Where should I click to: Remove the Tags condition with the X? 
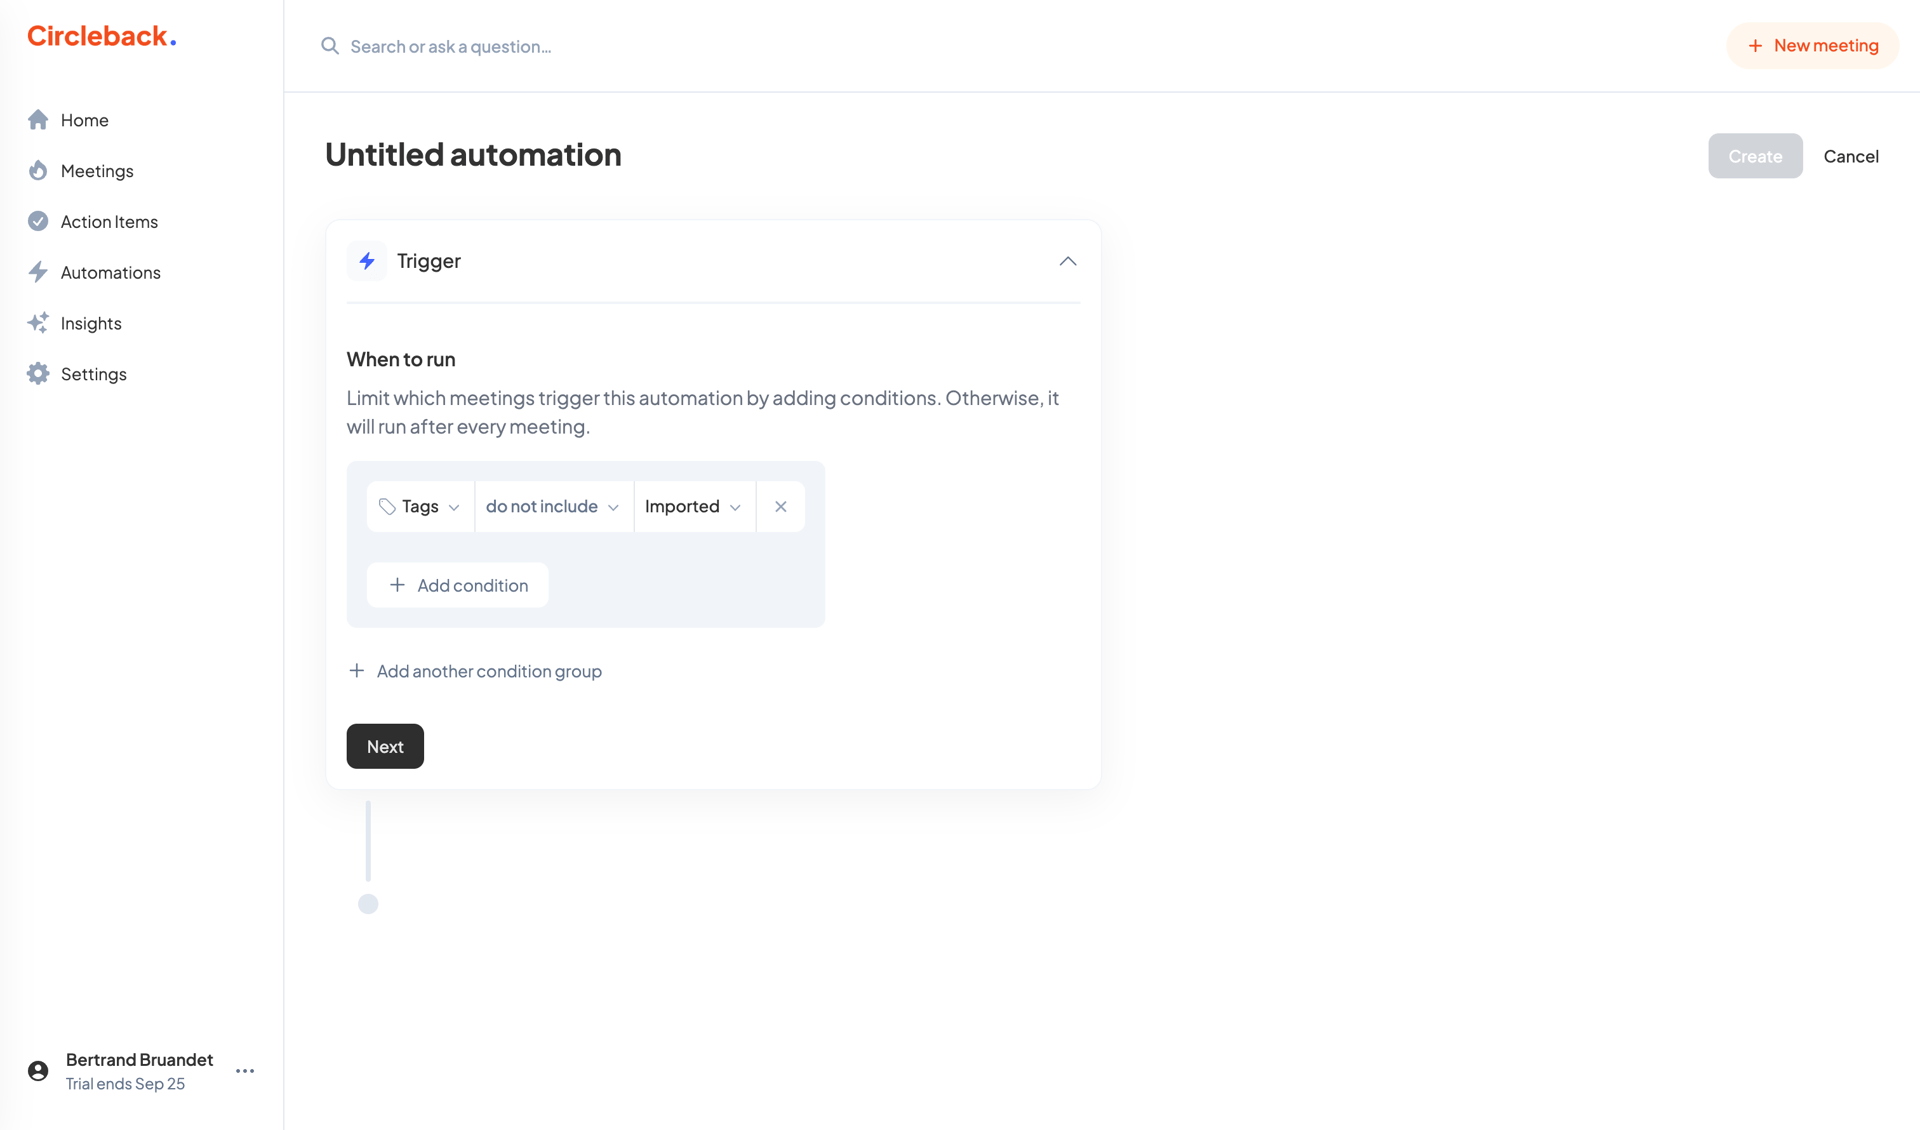[780, 506]
